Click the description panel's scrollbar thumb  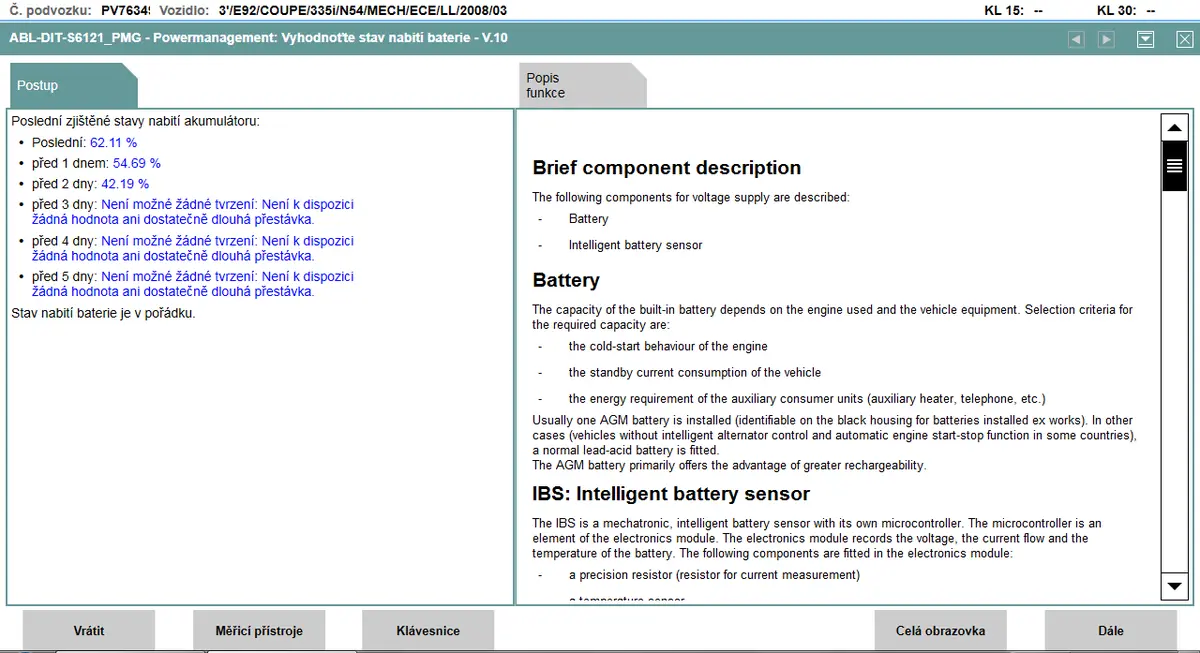coord(1173,166)
